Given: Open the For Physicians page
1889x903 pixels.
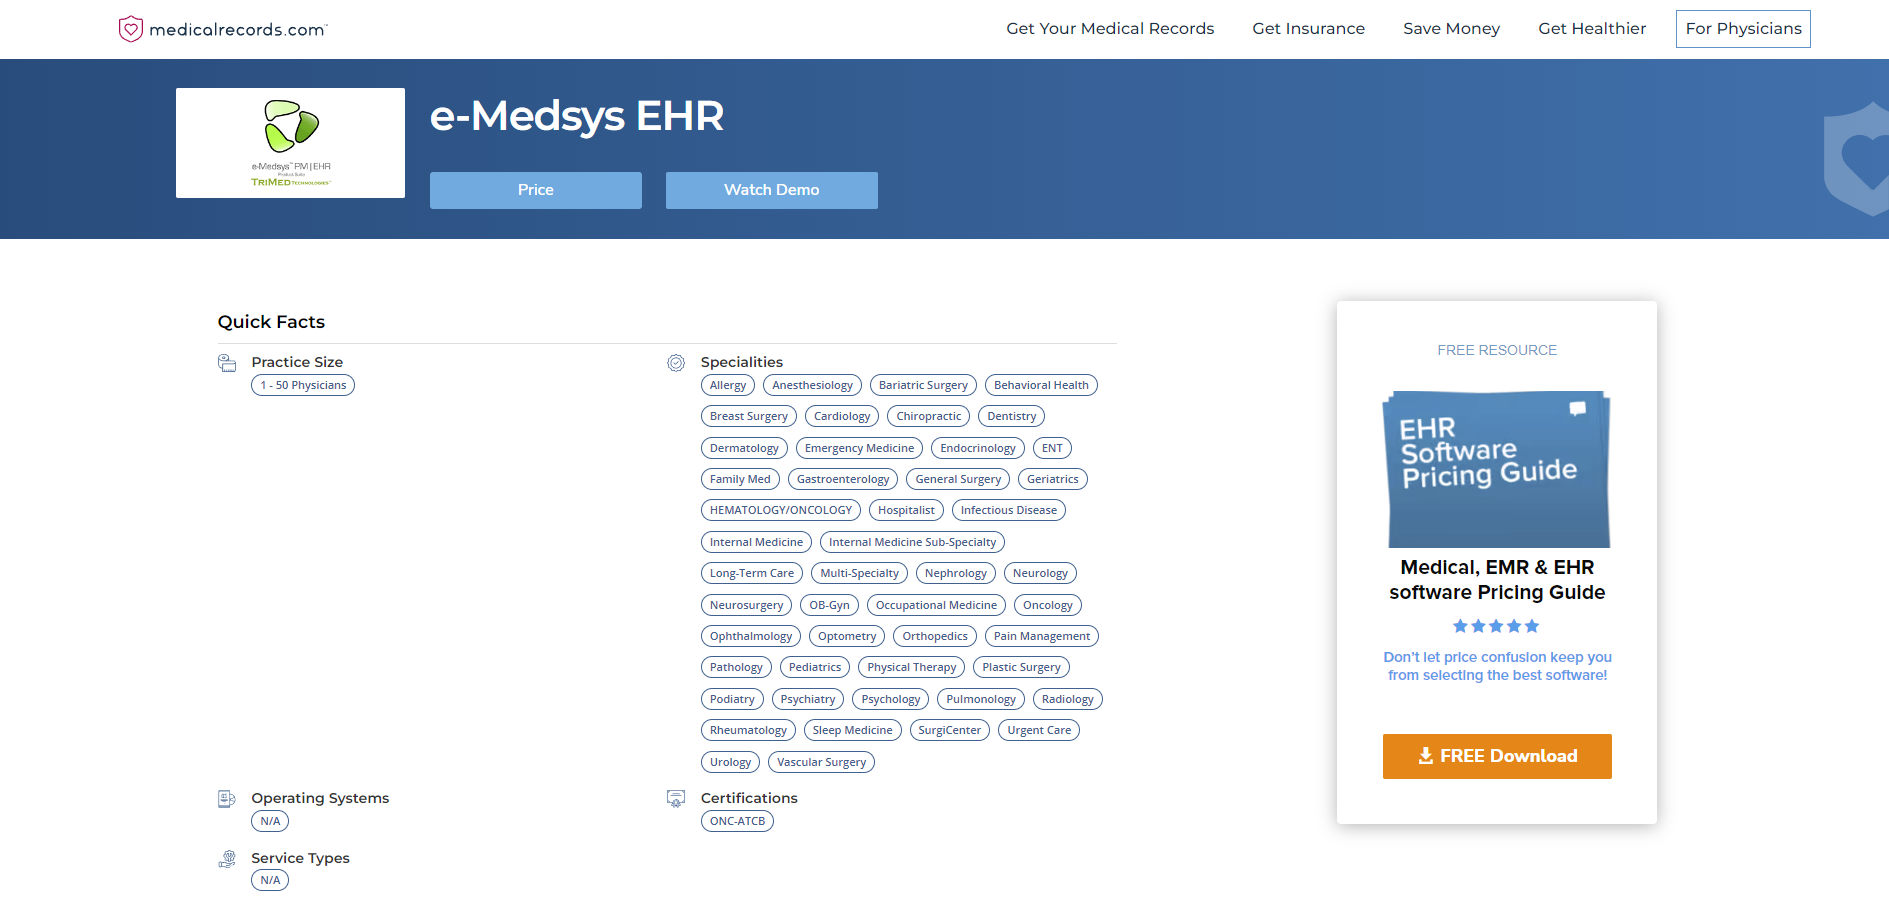Looking at the screenshot, I should (x=1742, y=28).
